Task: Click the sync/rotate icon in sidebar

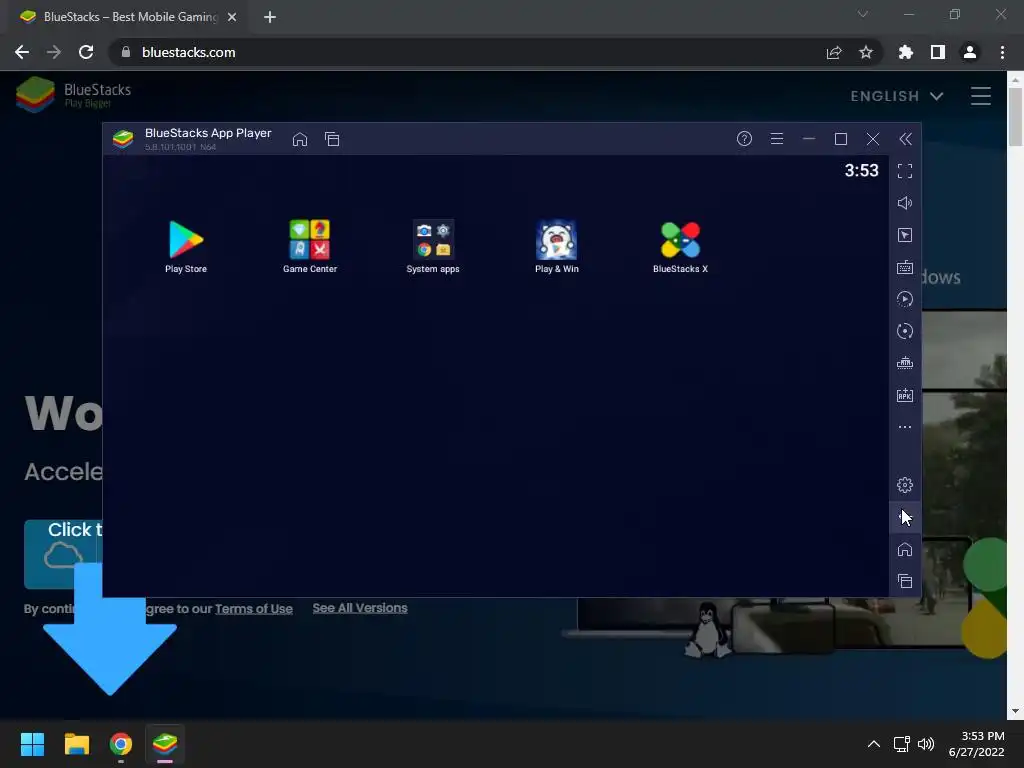Action: [x=904, y=331]
